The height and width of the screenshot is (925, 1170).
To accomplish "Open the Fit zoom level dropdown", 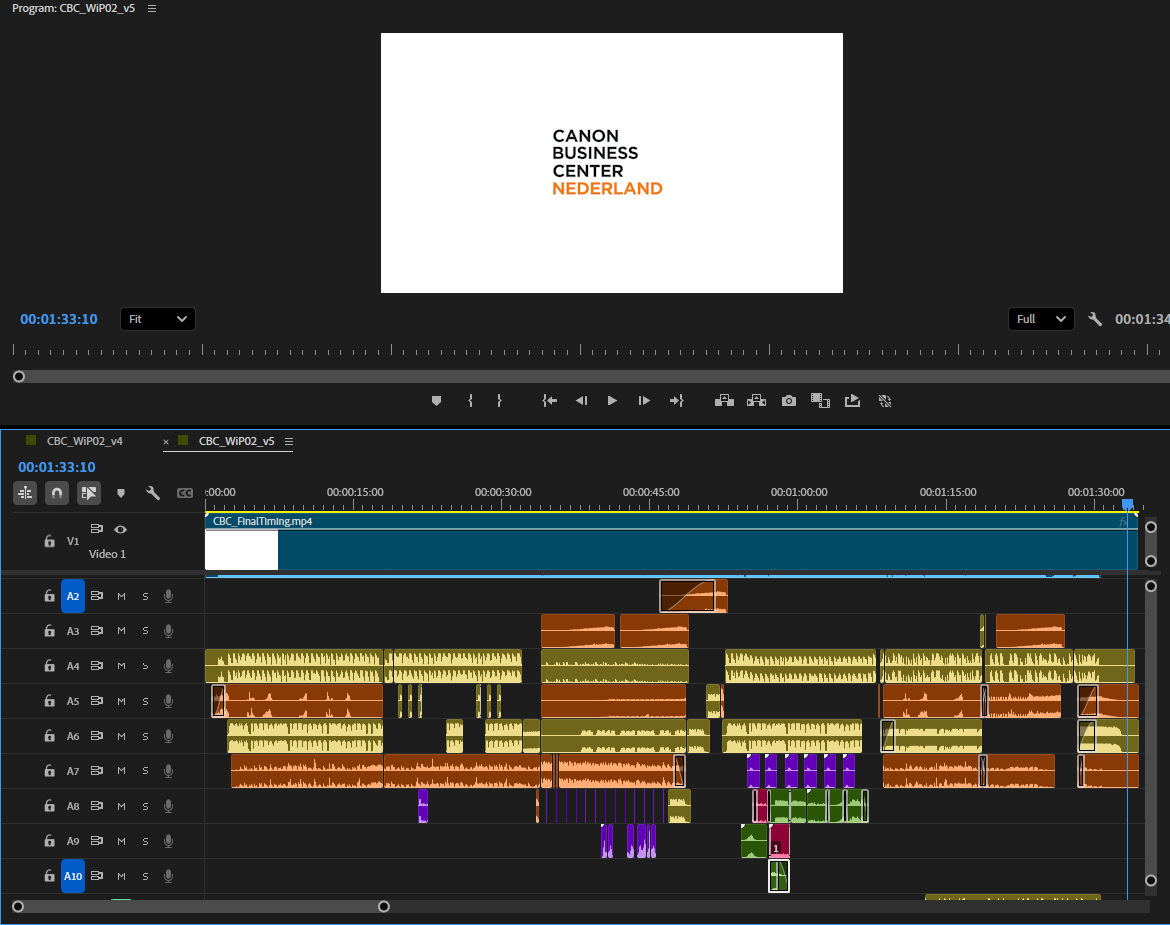I will coord(158,319).
